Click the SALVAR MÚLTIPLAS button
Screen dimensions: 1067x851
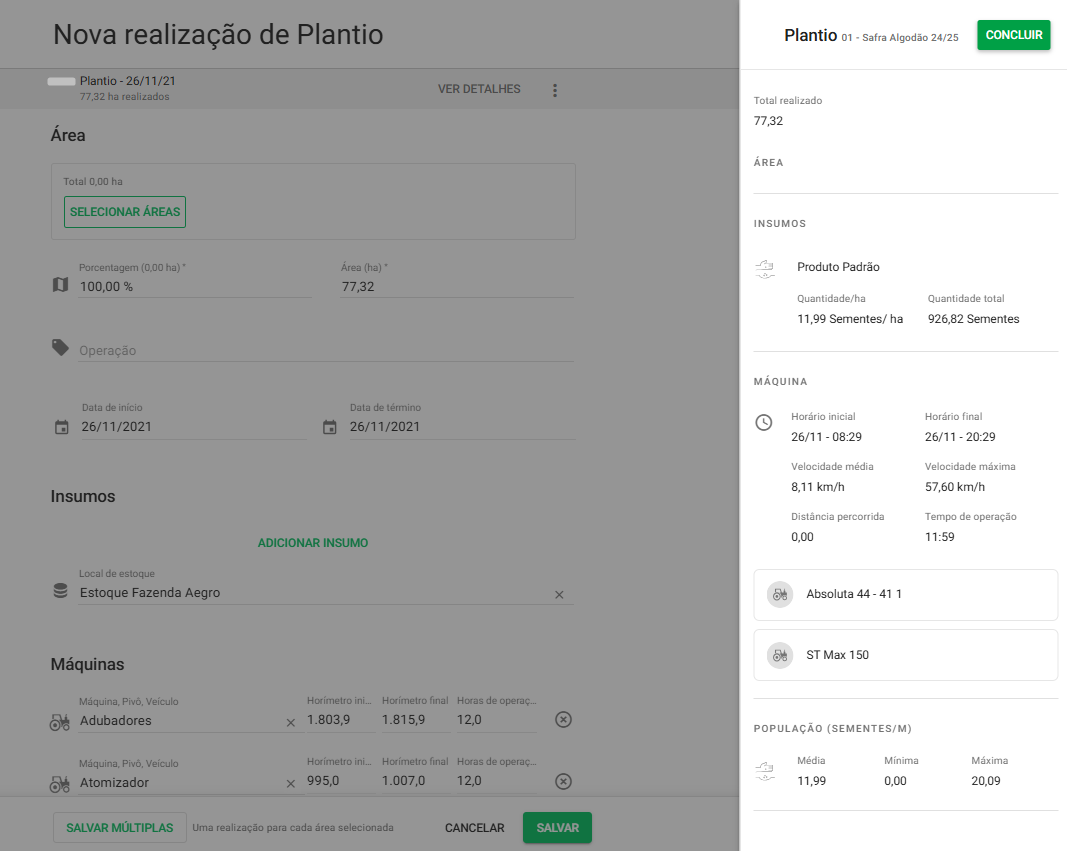120,828
